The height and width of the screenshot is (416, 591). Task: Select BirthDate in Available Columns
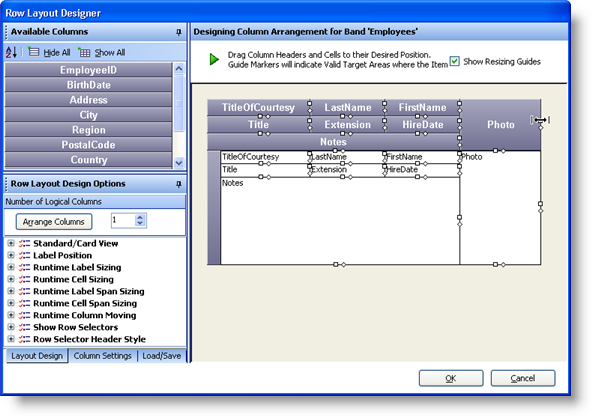click(x=89, y=85)
